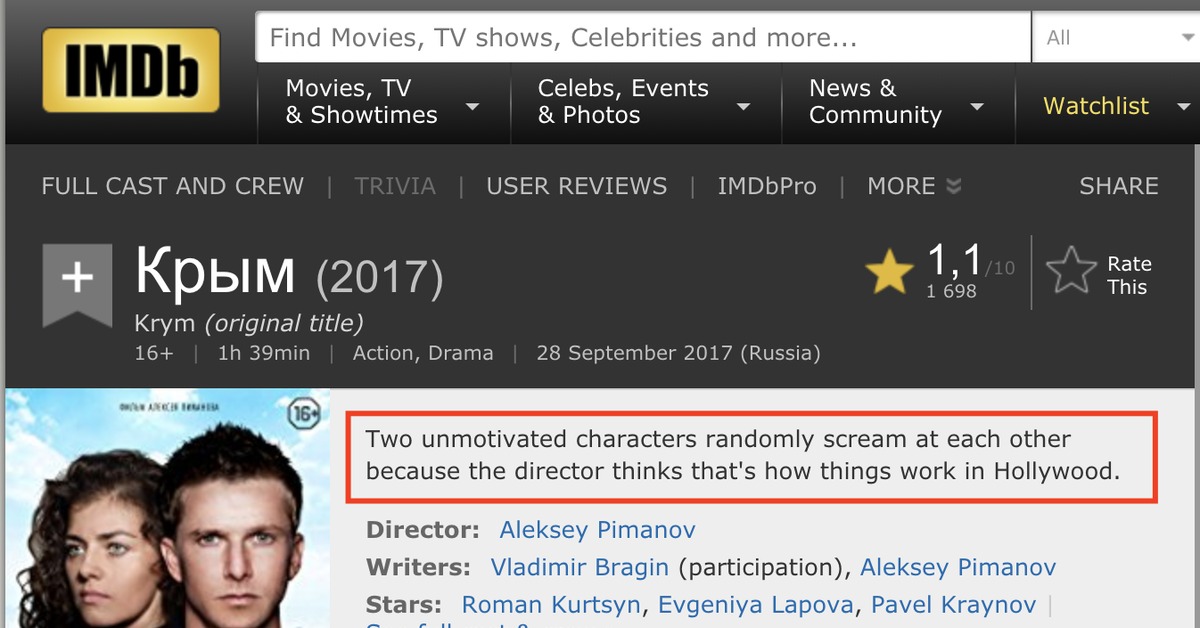Image resolution: width=1200 pixels, height=628 pixels.
Task: Open writer Vladimir Bragin's page
Action: 579,568
